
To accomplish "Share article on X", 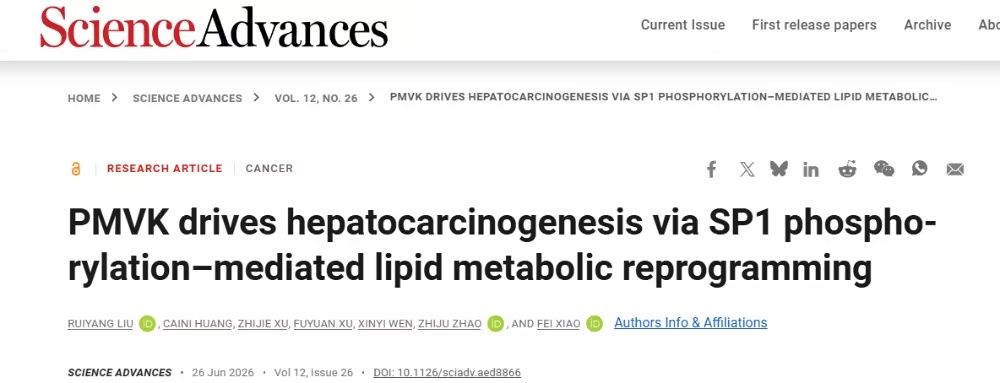I will coord(747,169).
